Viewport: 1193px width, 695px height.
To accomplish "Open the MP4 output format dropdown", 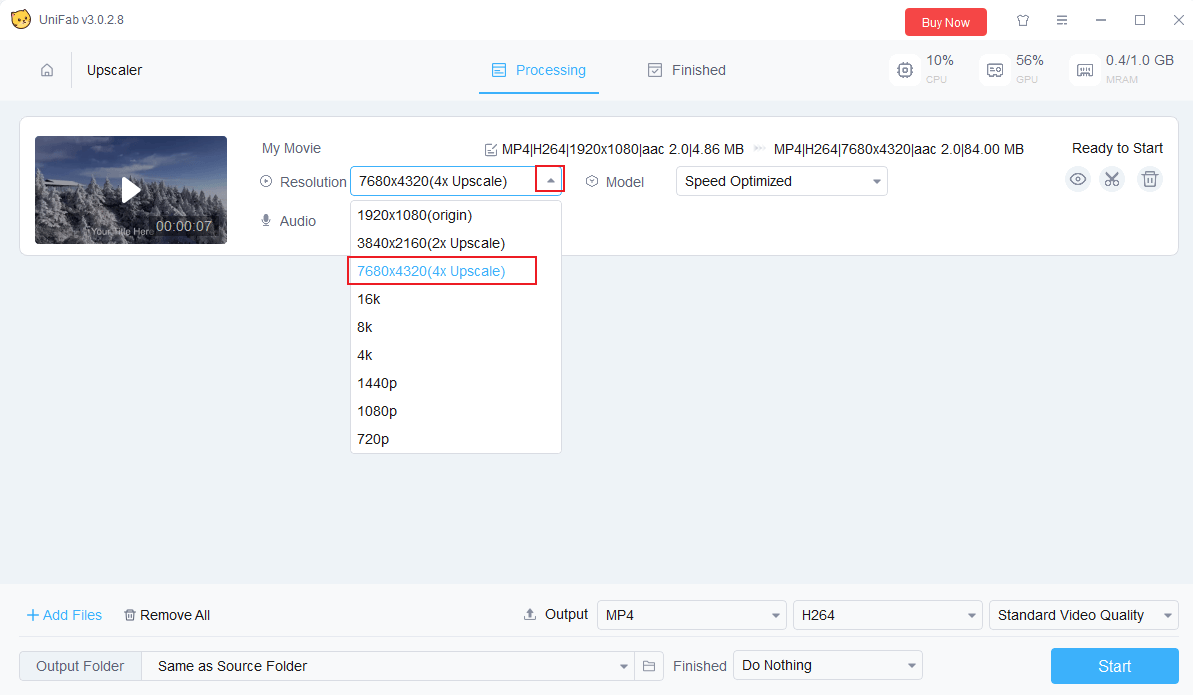I will click(692, 615).
